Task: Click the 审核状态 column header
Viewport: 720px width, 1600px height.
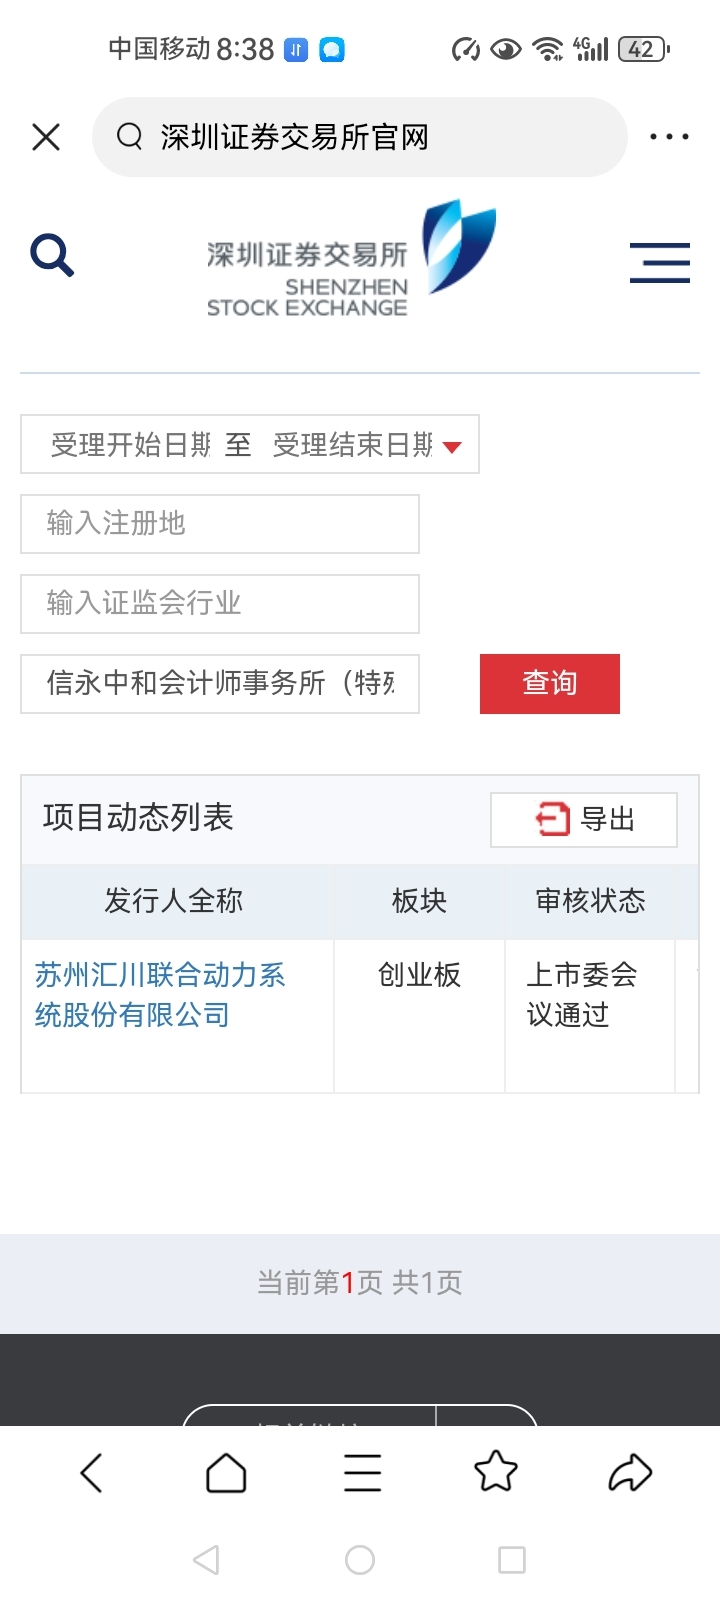Action: tap(590, 901)
